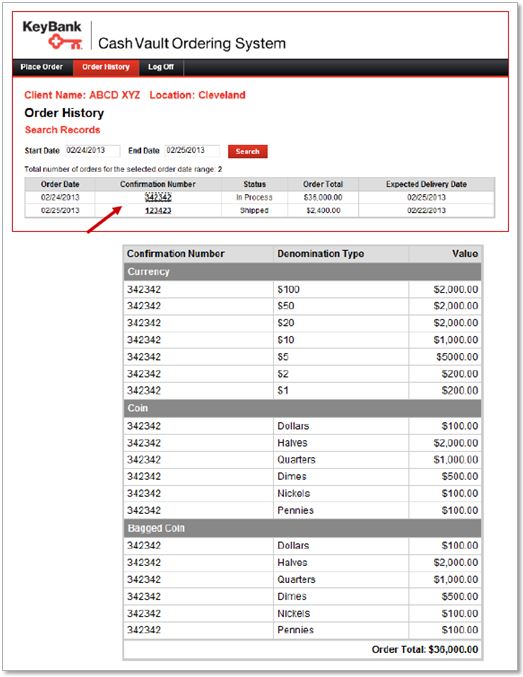The image size is (523, 677).
Task: Click the red Search button
Action: tap(247, 152)
